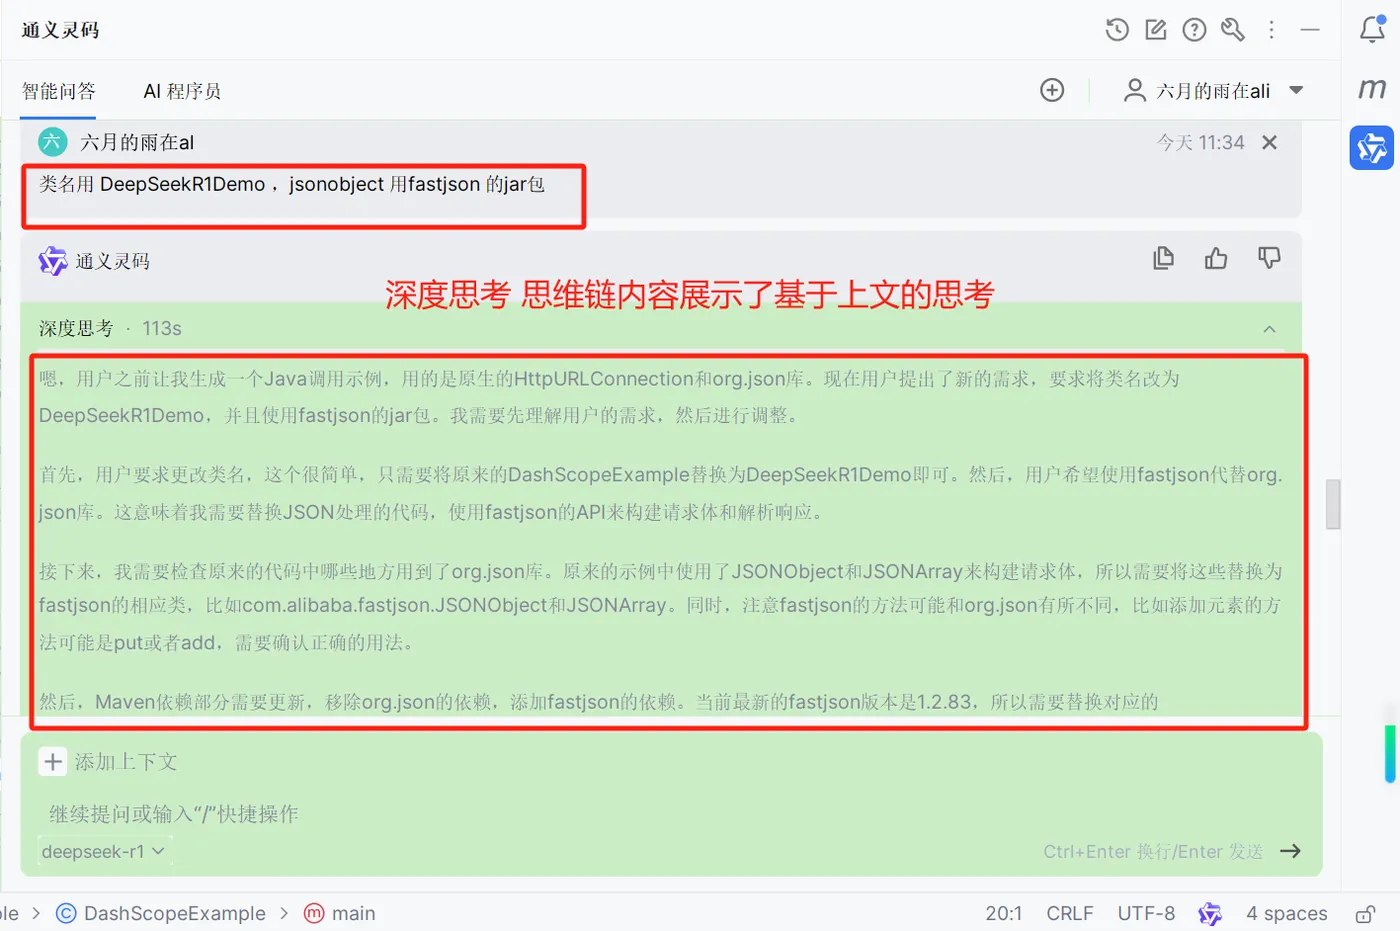The image size is (1400, 931).
Task: Click the 20:1 line position indicator
Action: [1004, 913]
